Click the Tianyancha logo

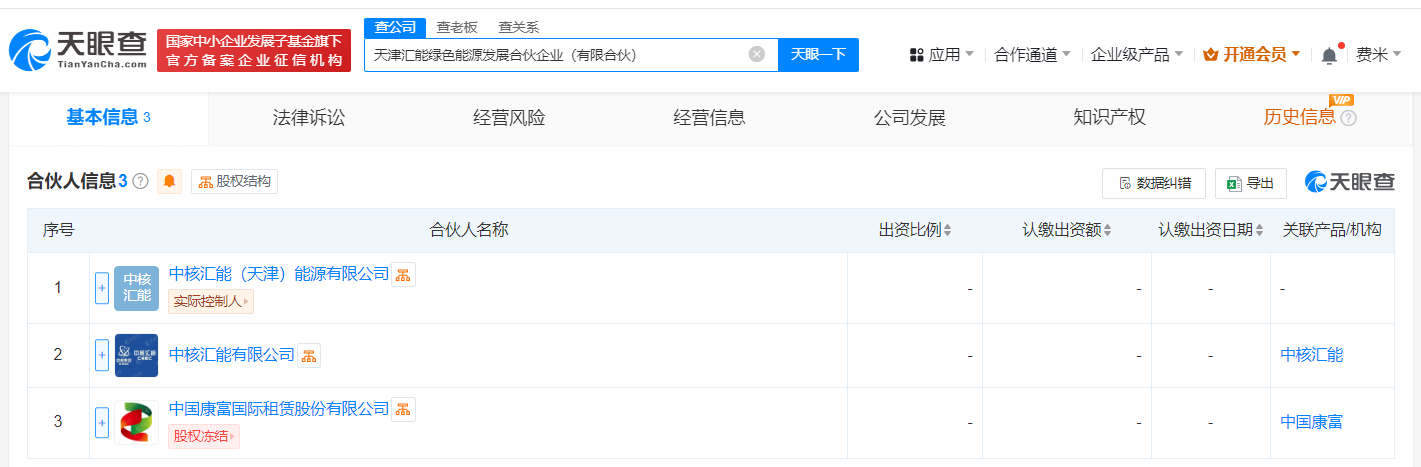(x=78, y=50)
